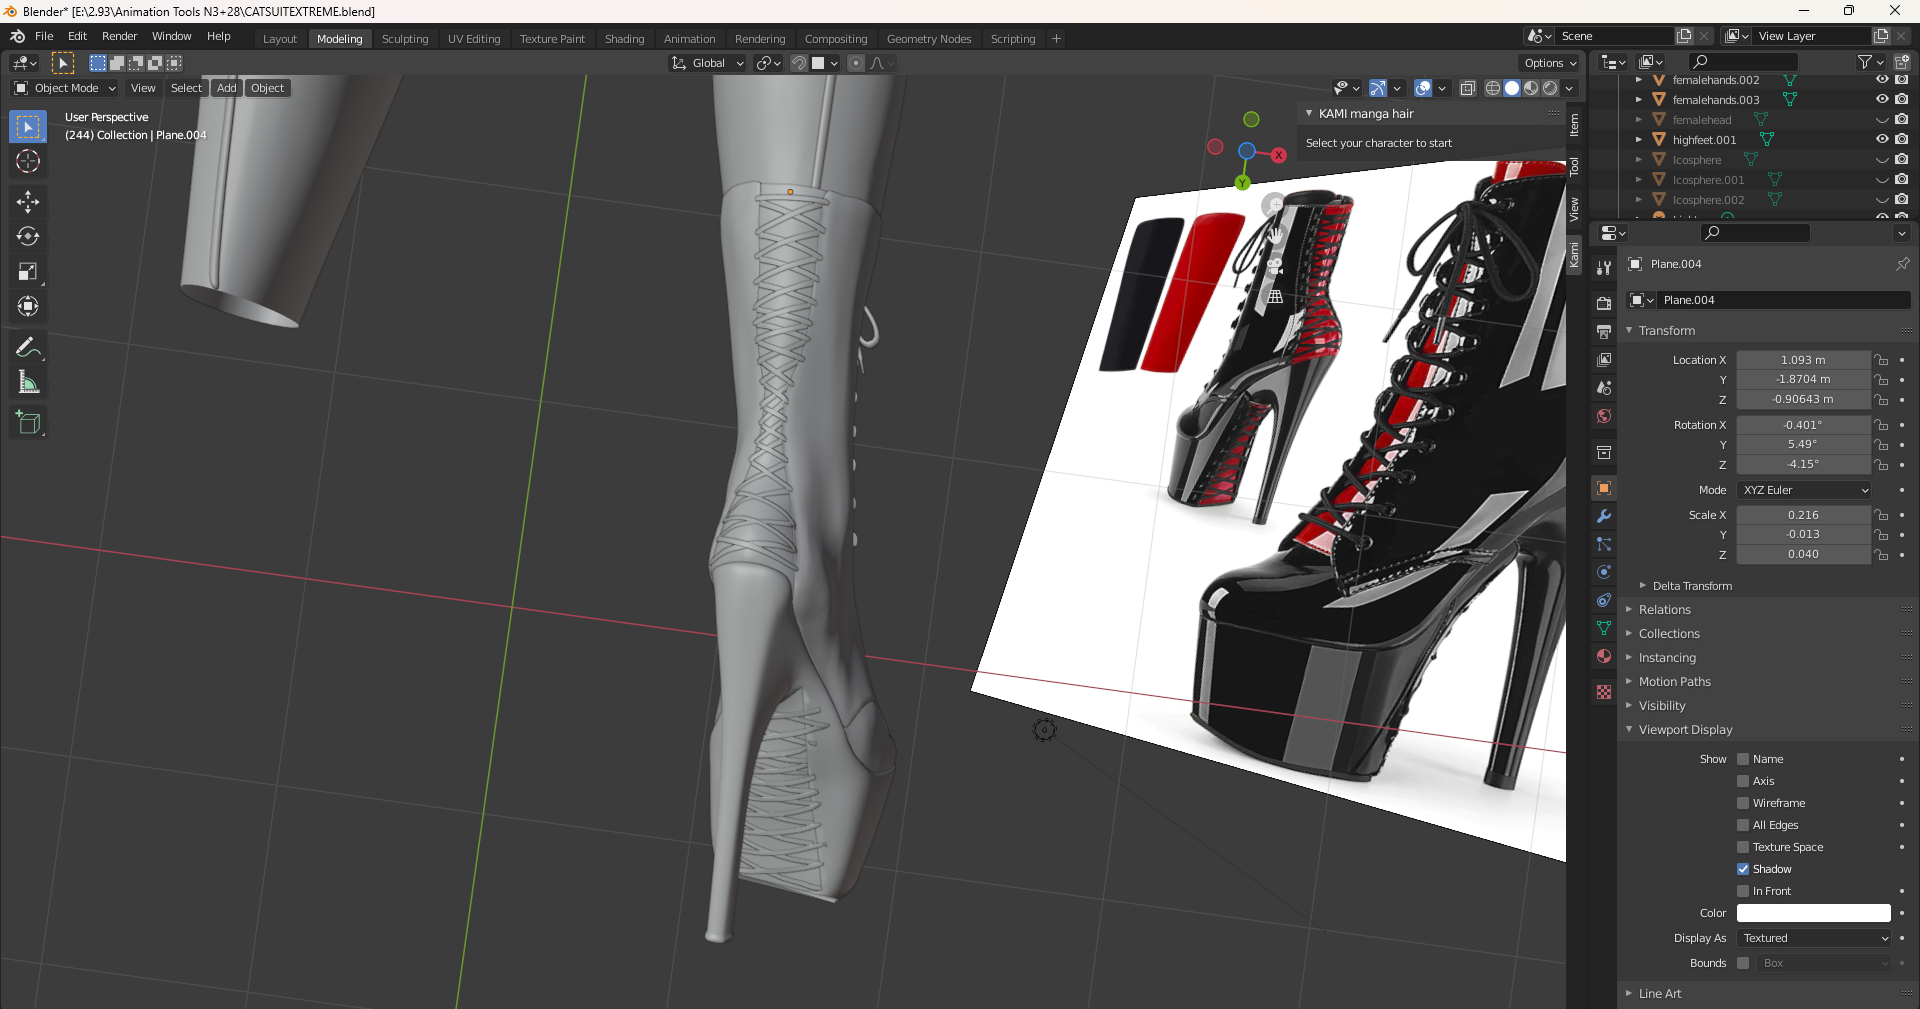This screenshot has width=1920, height=1009.
Task: Collapse the Viewport Display panel
Action: tap(1685, 730)
